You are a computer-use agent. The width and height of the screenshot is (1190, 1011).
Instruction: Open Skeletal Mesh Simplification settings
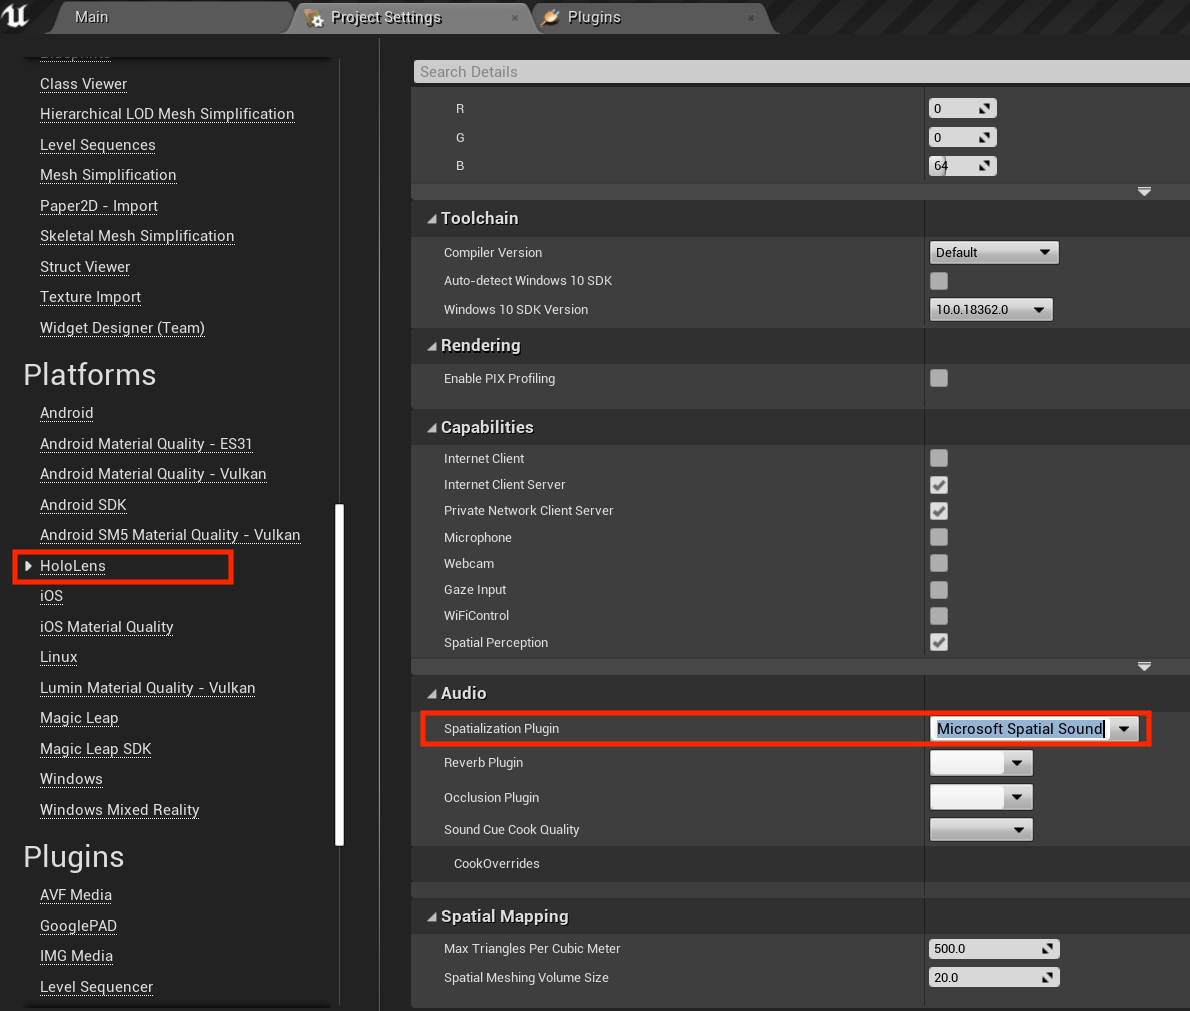[137, 236]
